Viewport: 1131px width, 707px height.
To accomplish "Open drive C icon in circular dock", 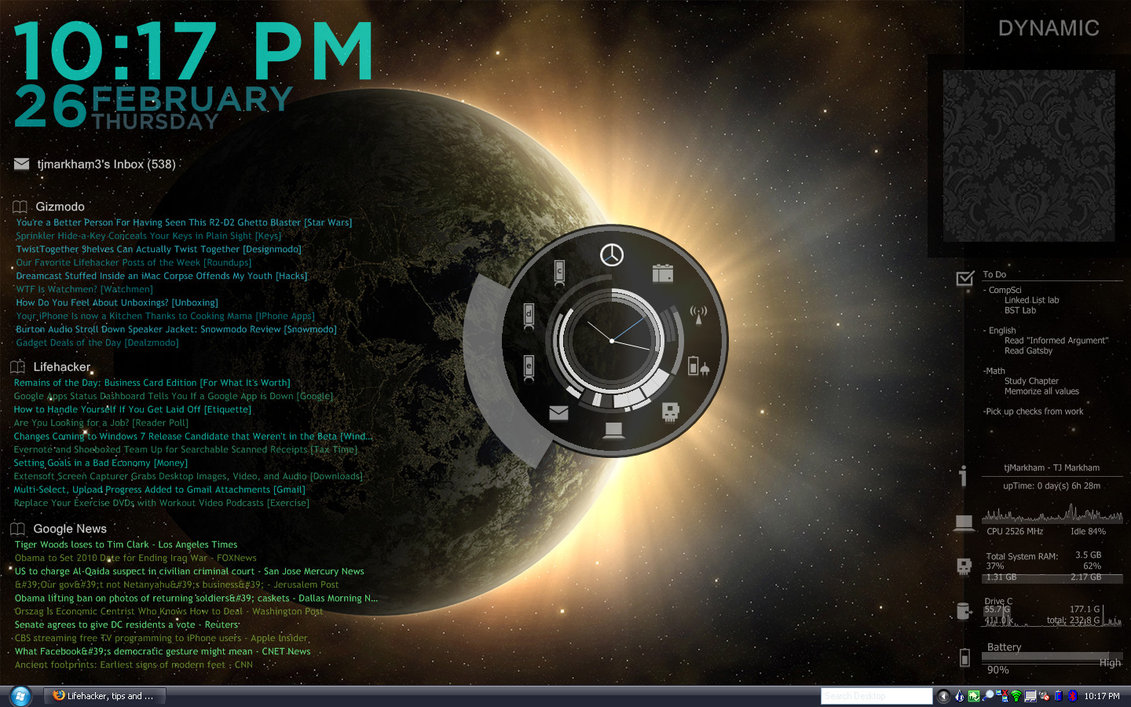I will point(559,271).
